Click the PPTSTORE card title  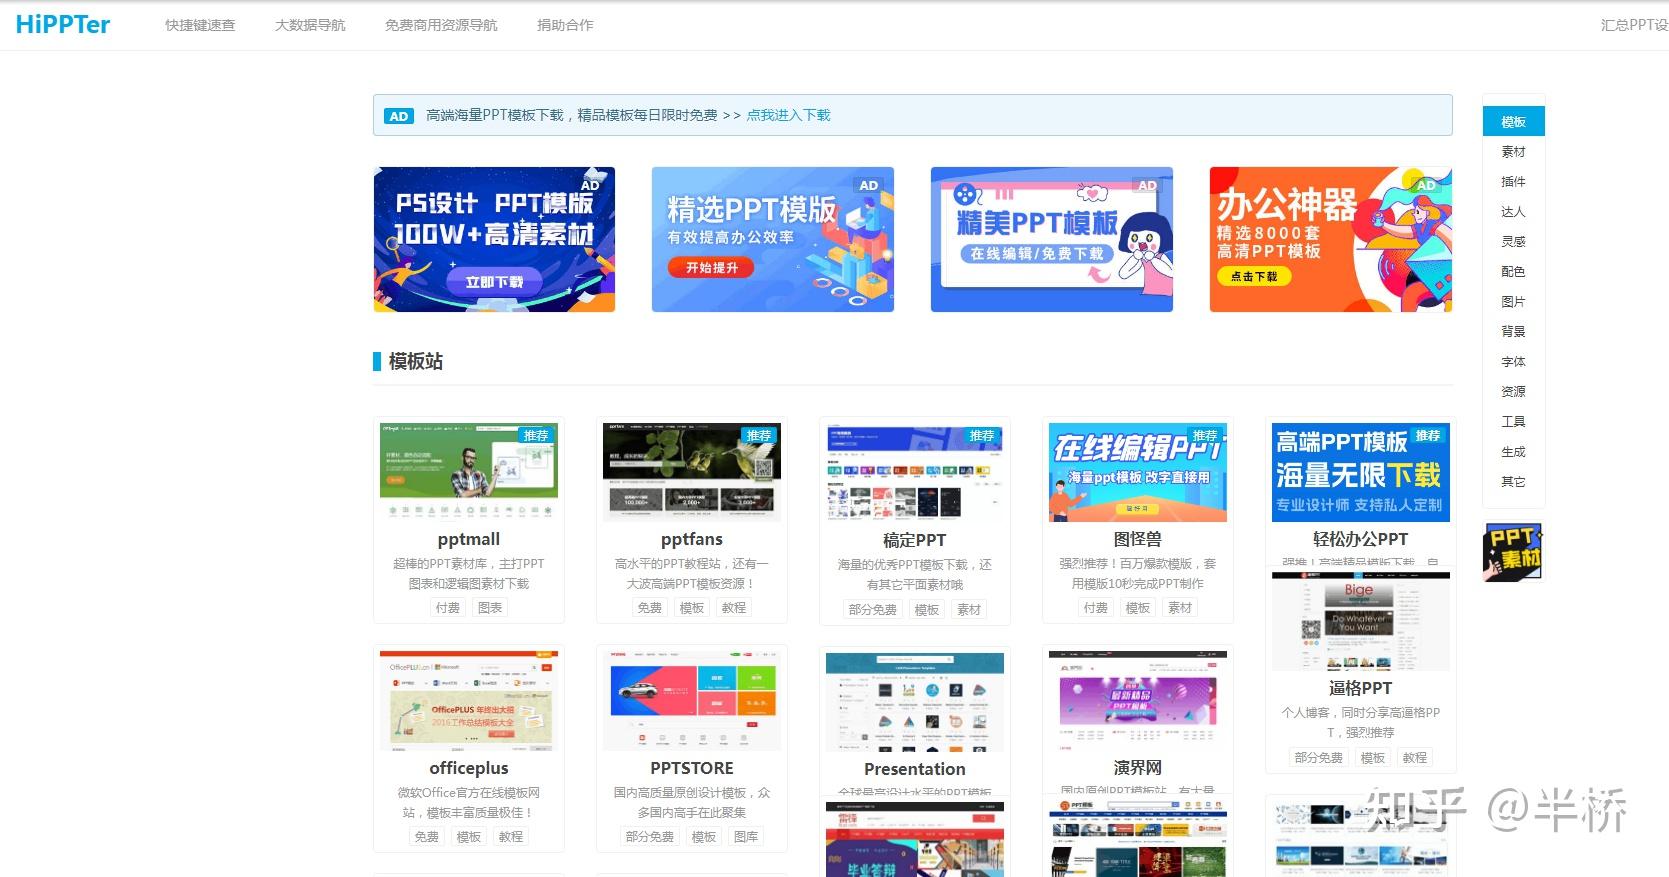pos(692,768)
